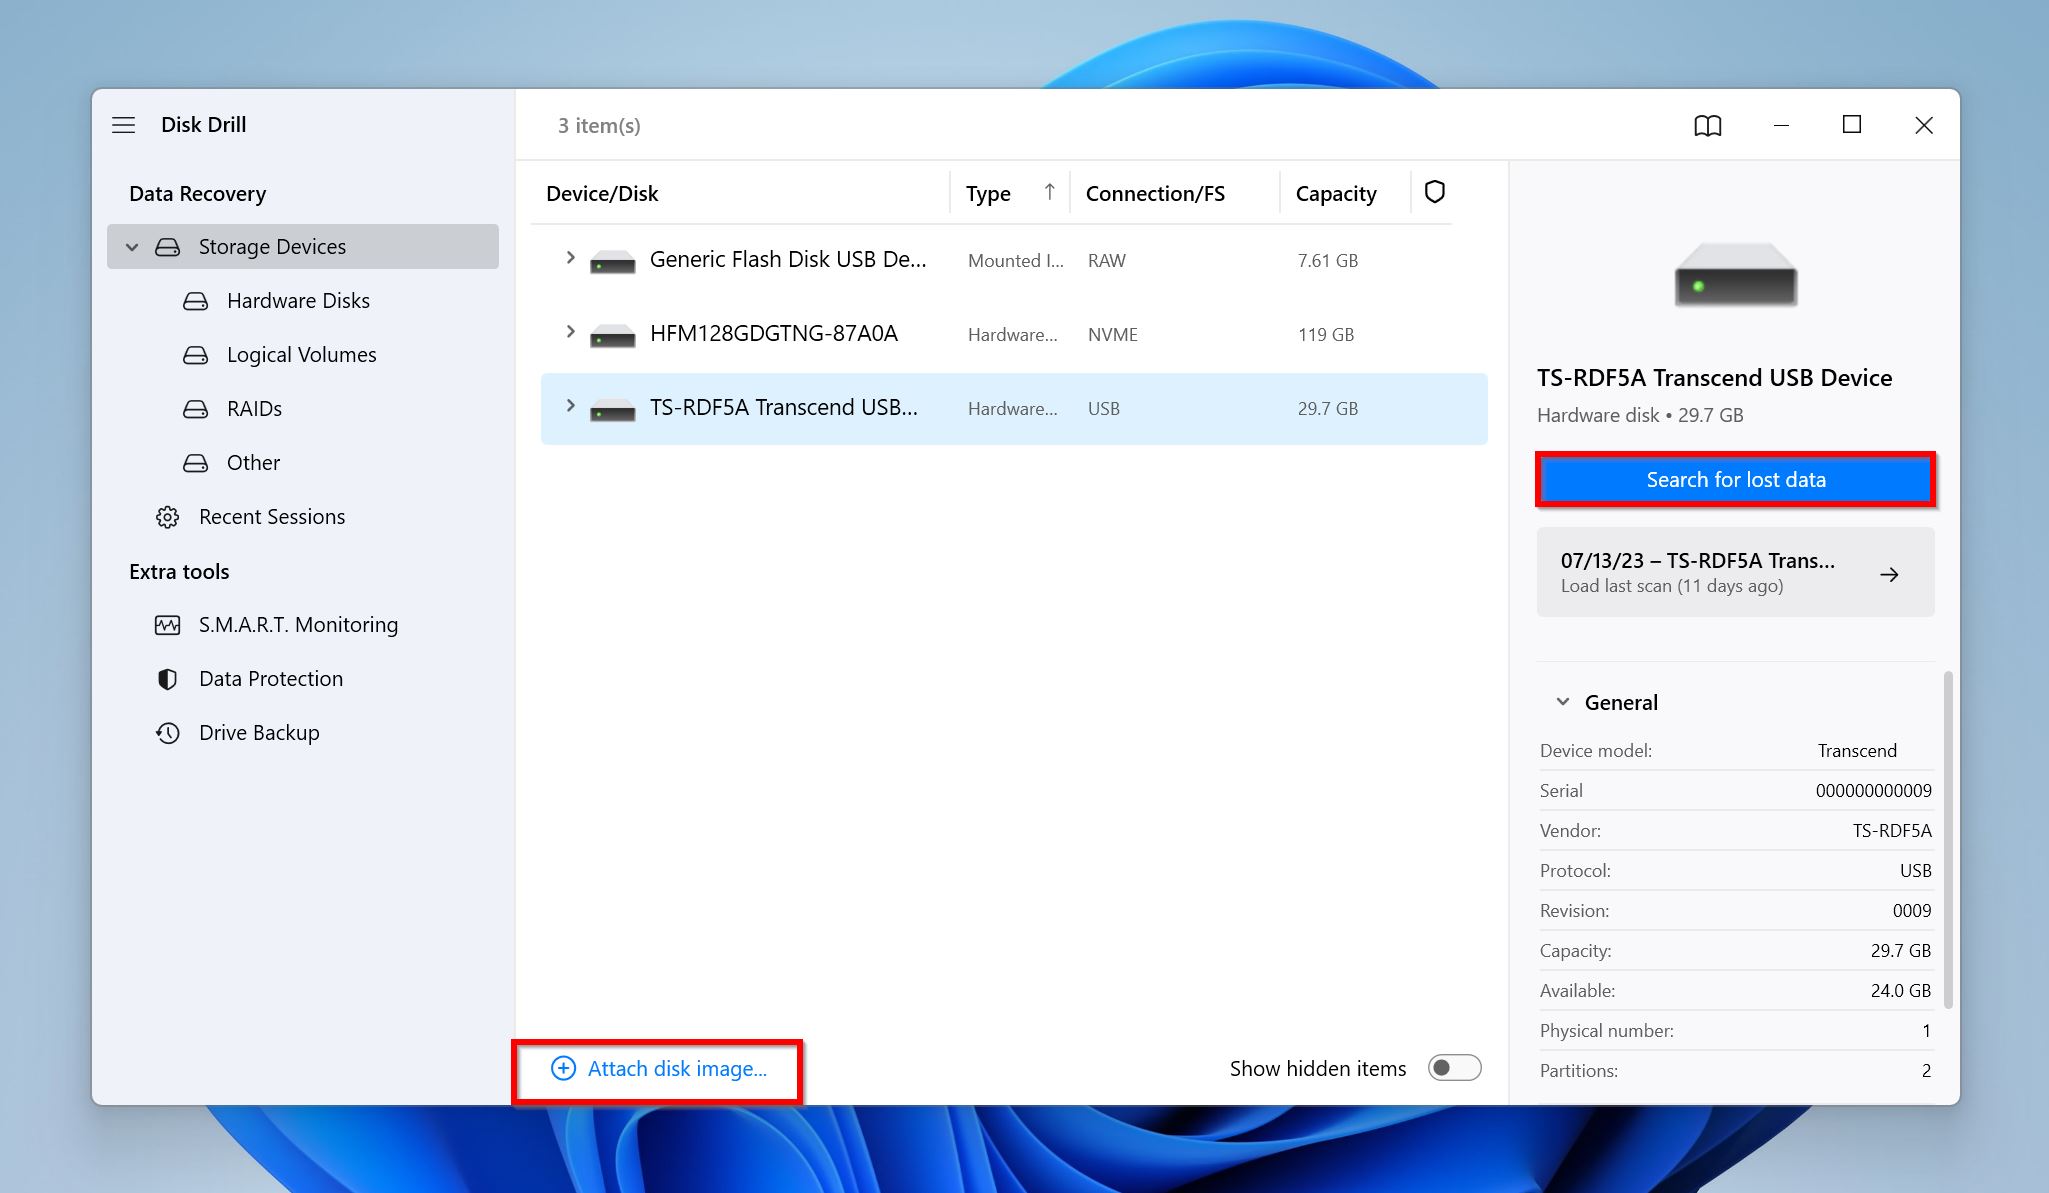Expand the Generic Flash Disk USB device row

571,258
